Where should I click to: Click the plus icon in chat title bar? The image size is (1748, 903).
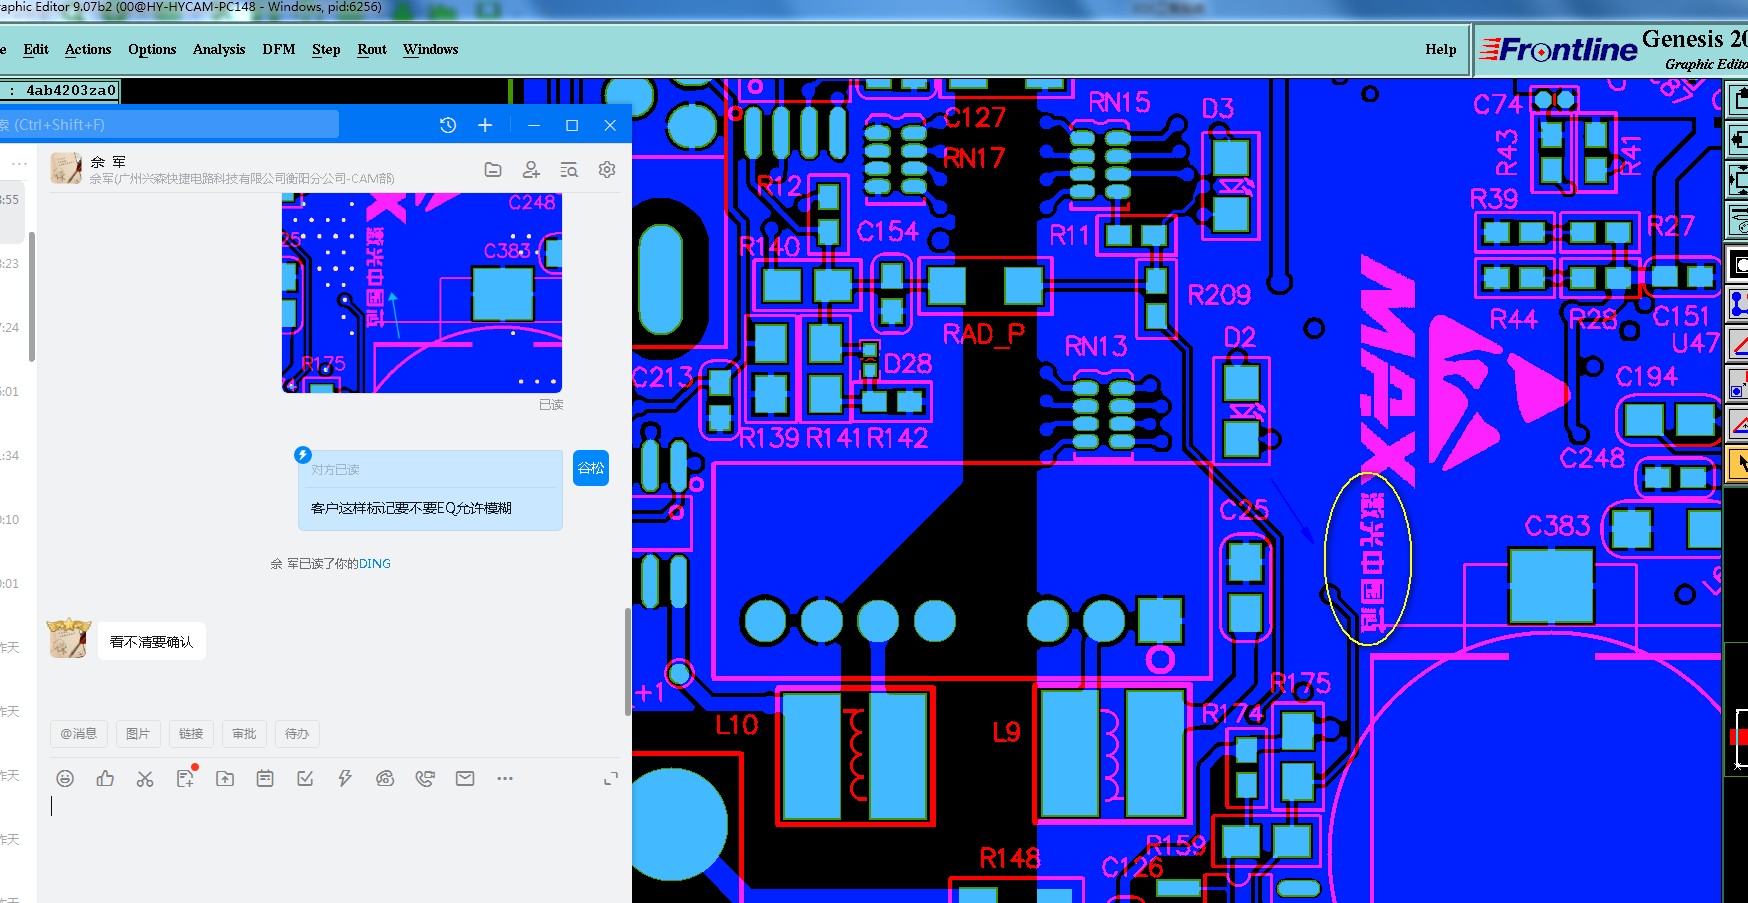coord(485,125)
